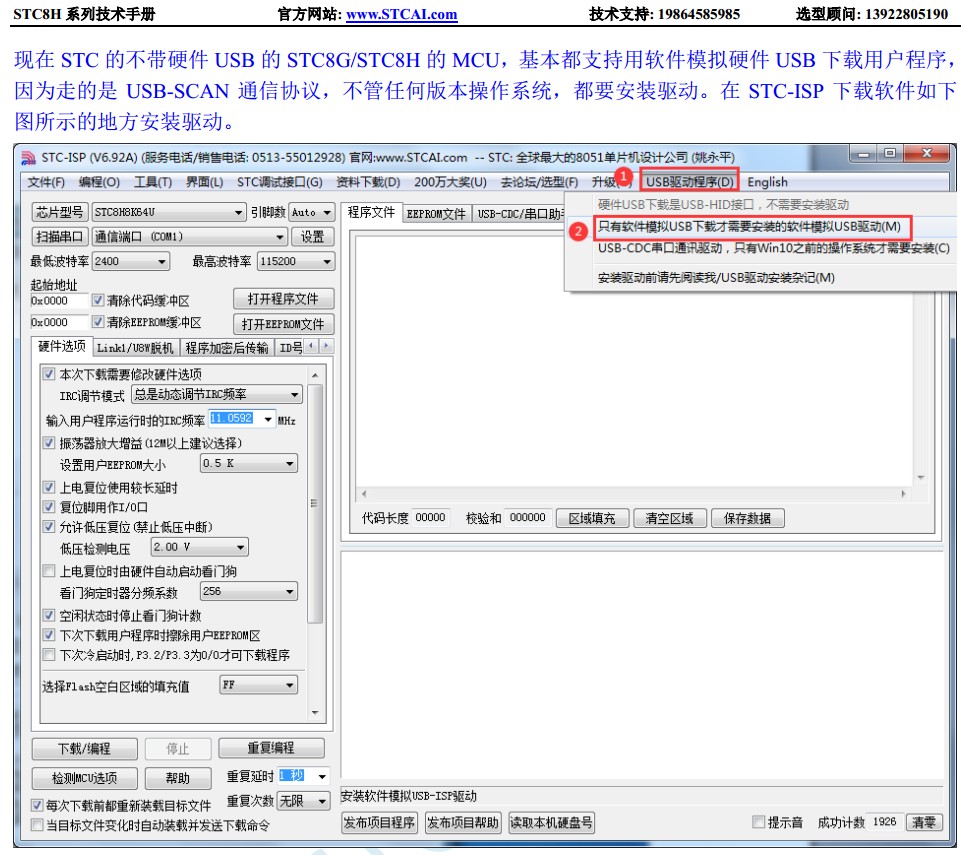Enable 当目标文件变化时自动装载 checkbox
Screen dimensions: 963x855
coord(37,825)
